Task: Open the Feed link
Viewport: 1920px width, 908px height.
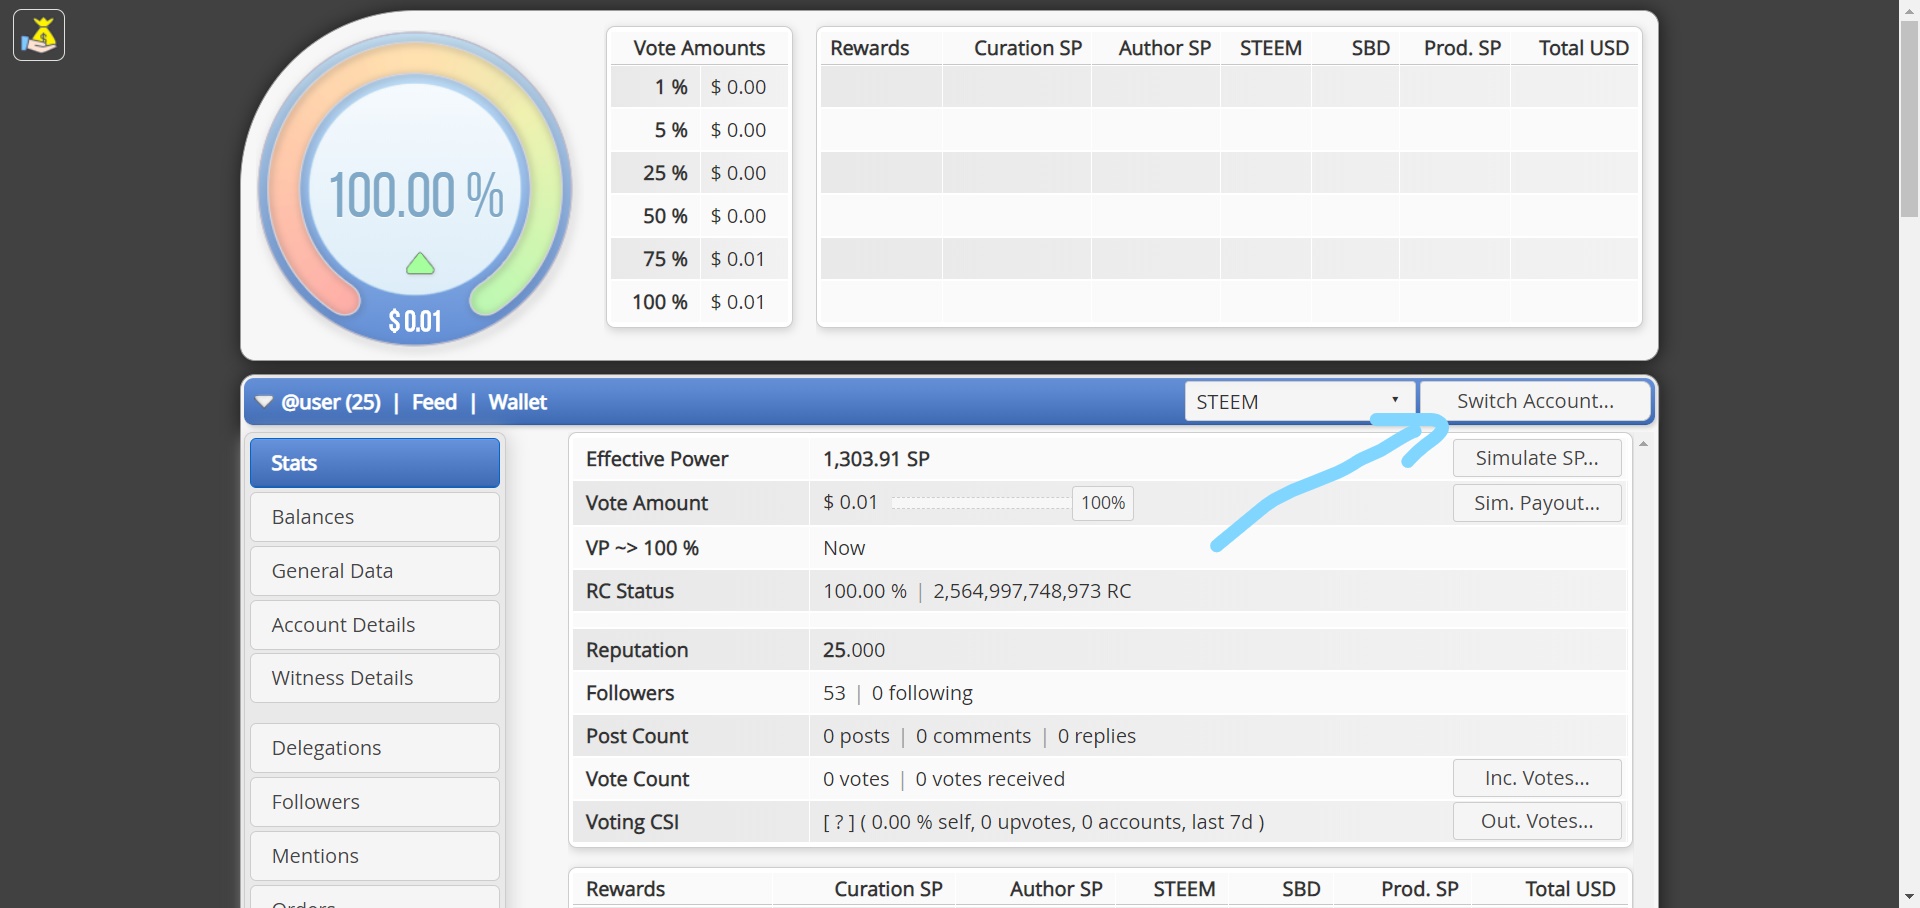Action: 434,402
